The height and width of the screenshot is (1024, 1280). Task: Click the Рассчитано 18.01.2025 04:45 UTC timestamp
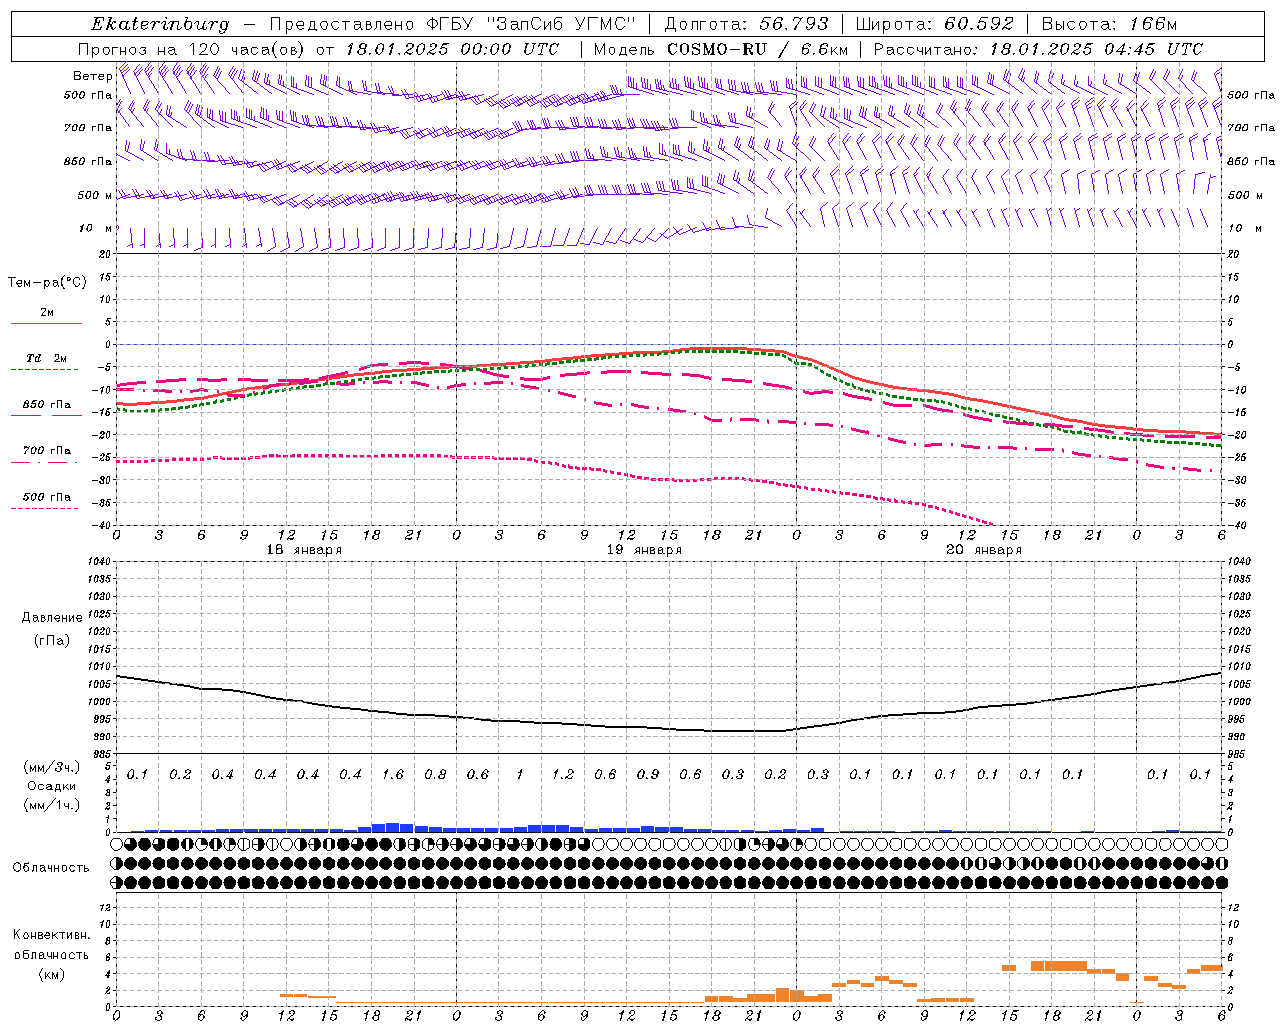[1038, 49]
